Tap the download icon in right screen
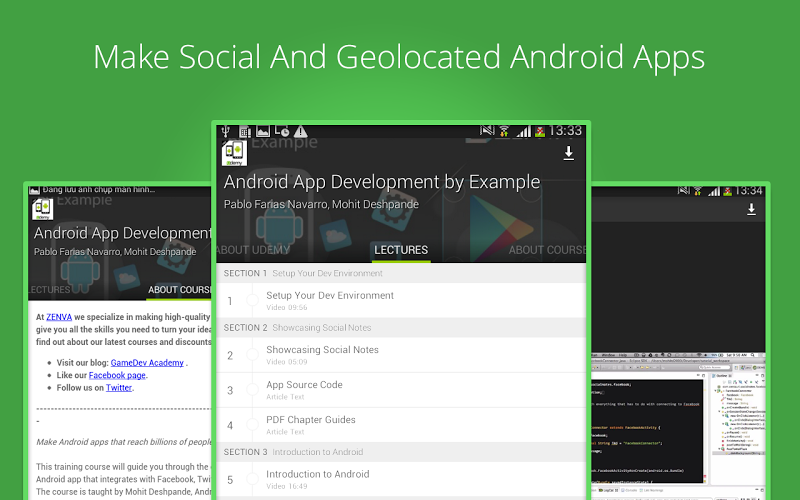This screenshot has width=800, height=500. pos(751,209)
